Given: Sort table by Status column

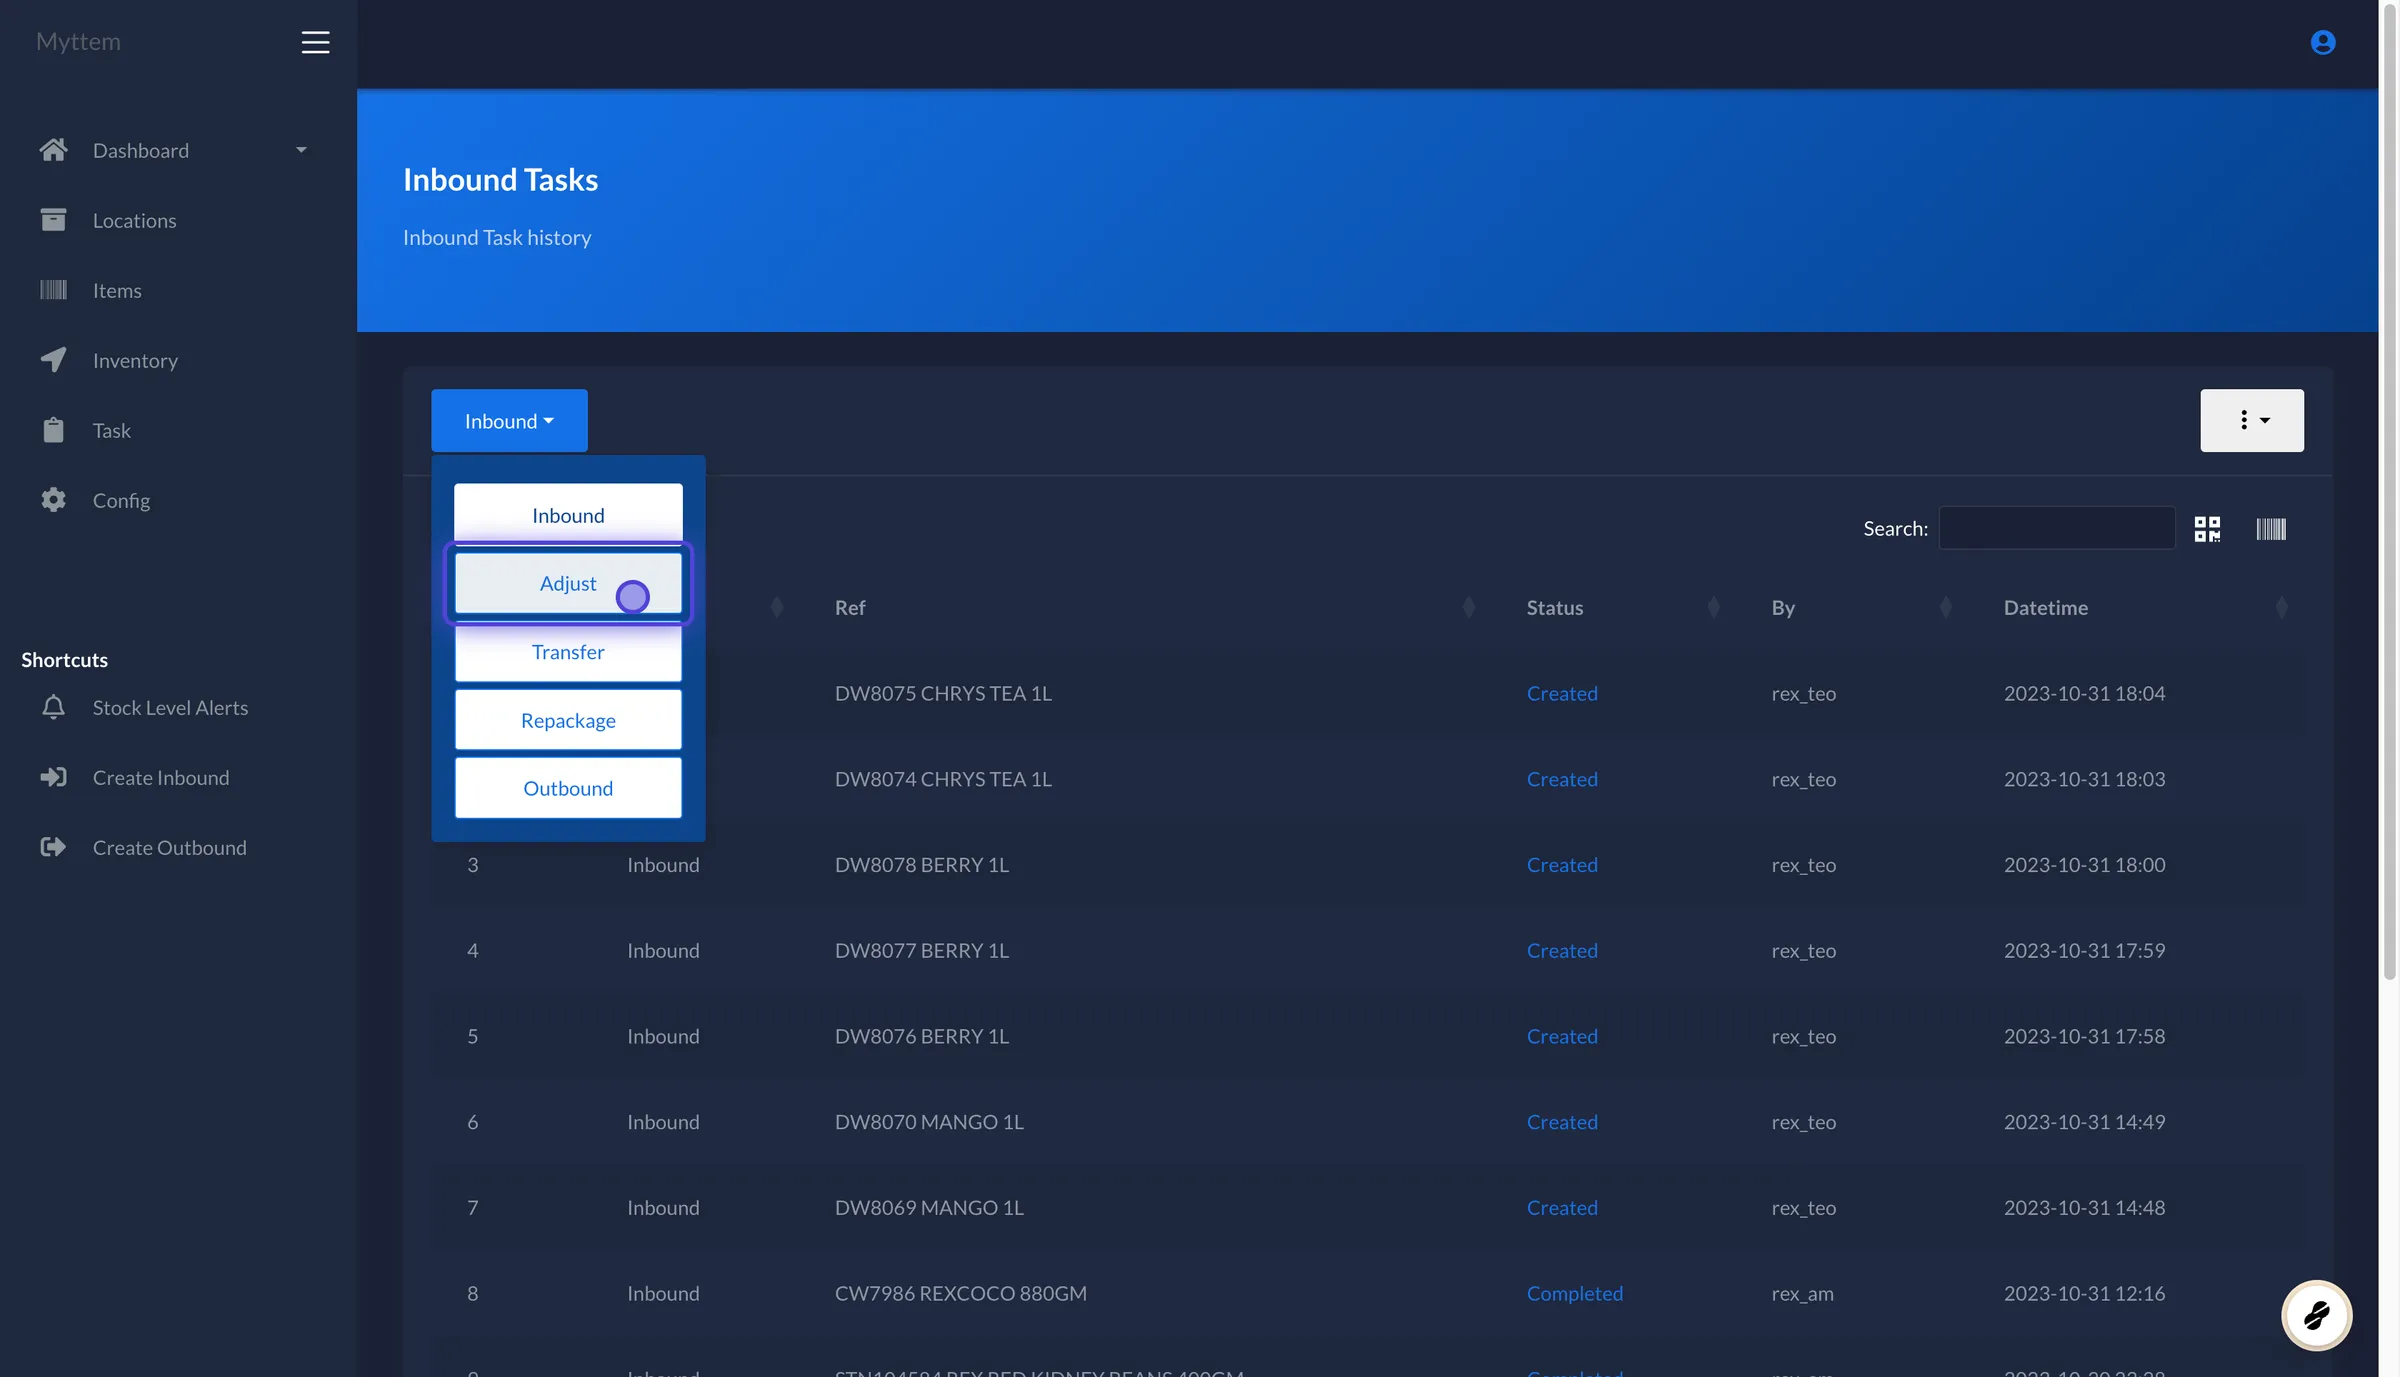Looking at the screenshot, I should [x=1713, y=608].
